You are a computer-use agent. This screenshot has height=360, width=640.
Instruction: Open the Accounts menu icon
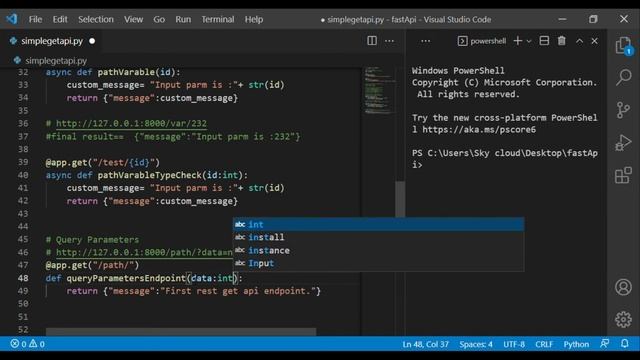623,287
